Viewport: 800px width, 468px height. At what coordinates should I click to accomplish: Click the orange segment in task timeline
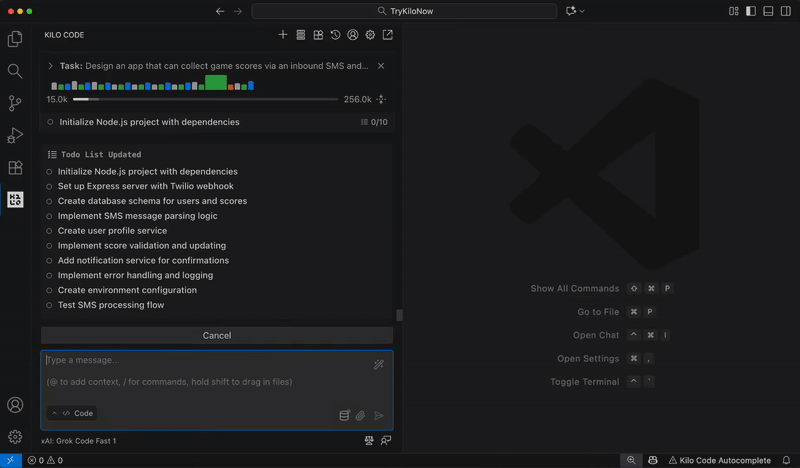[x=231, y=87]
